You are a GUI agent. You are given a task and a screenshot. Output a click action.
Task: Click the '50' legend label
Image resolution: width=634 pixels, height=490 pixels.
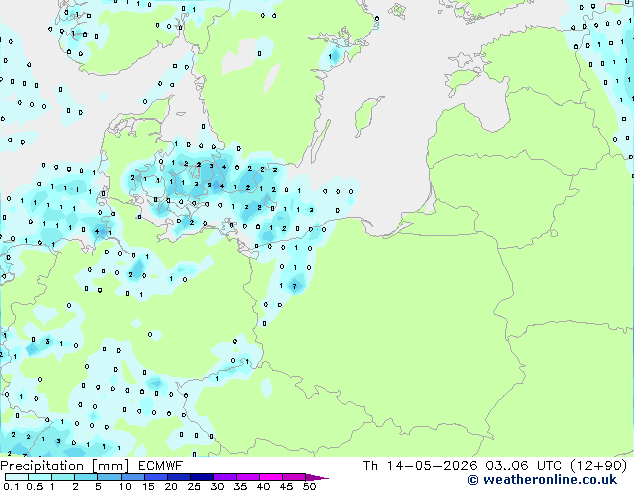310,486
